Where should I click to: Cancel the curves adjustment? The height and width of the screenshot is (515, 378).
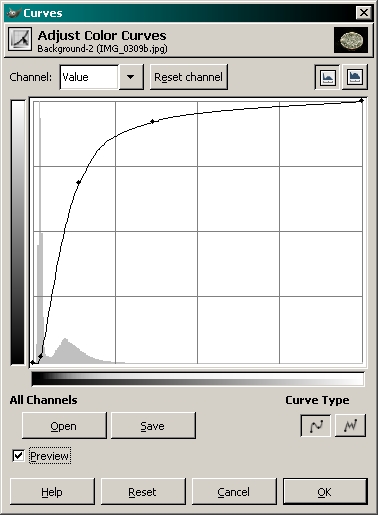coord(234,492)
